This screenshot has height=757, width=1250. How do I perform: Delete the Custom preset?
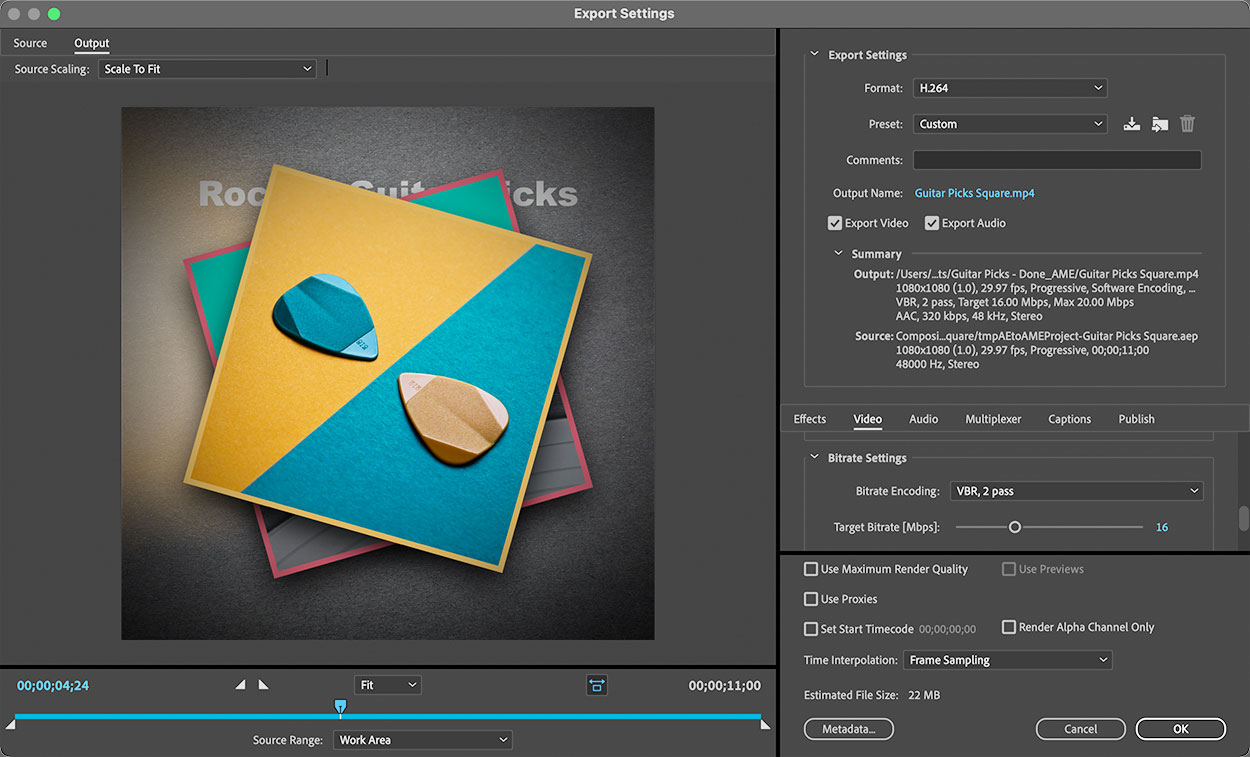point(1187,123)
